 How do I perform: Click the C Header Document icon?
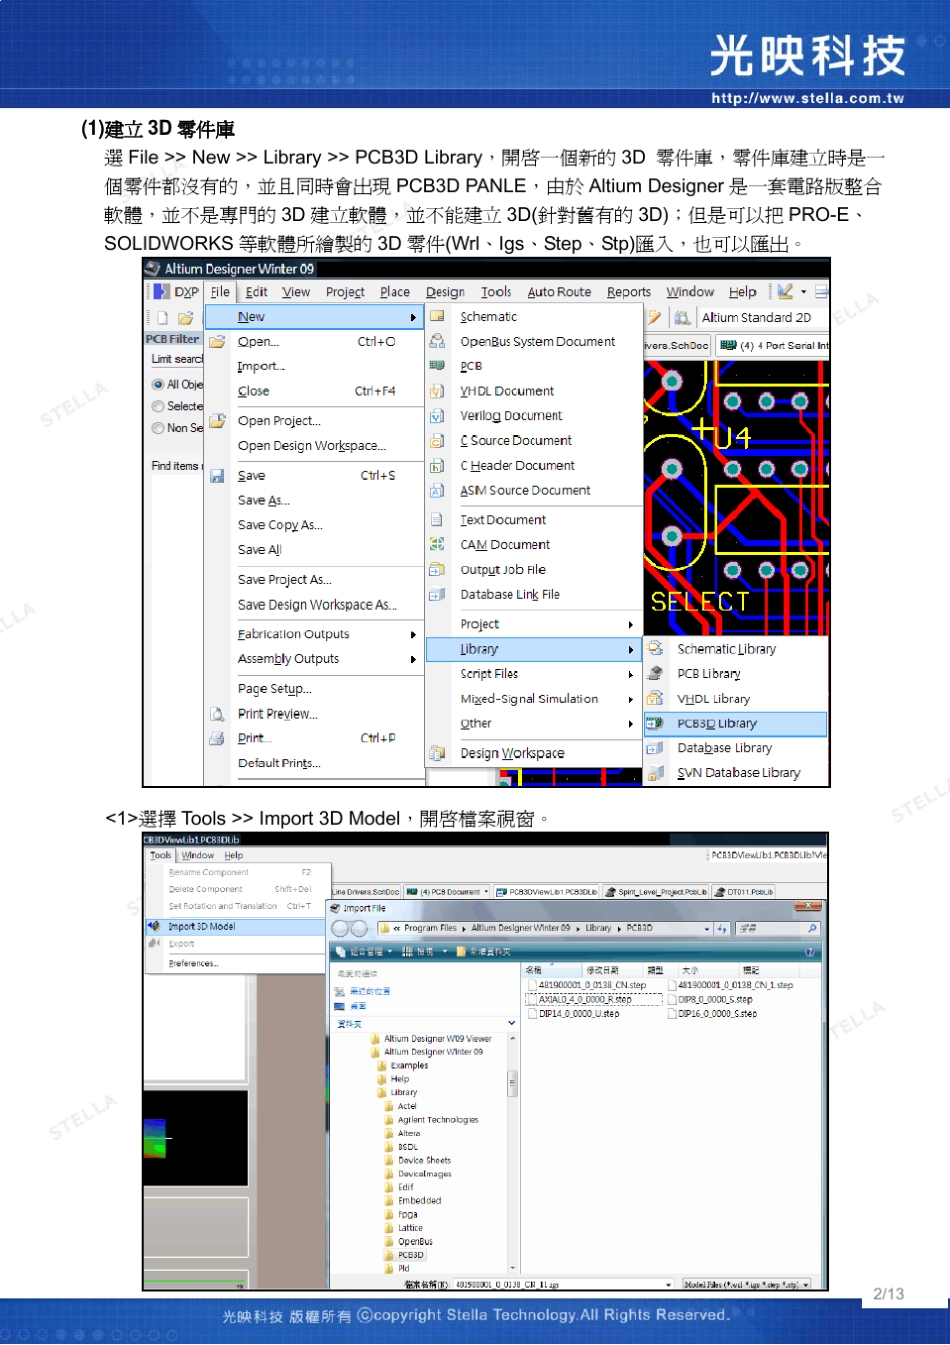point(437,466)
